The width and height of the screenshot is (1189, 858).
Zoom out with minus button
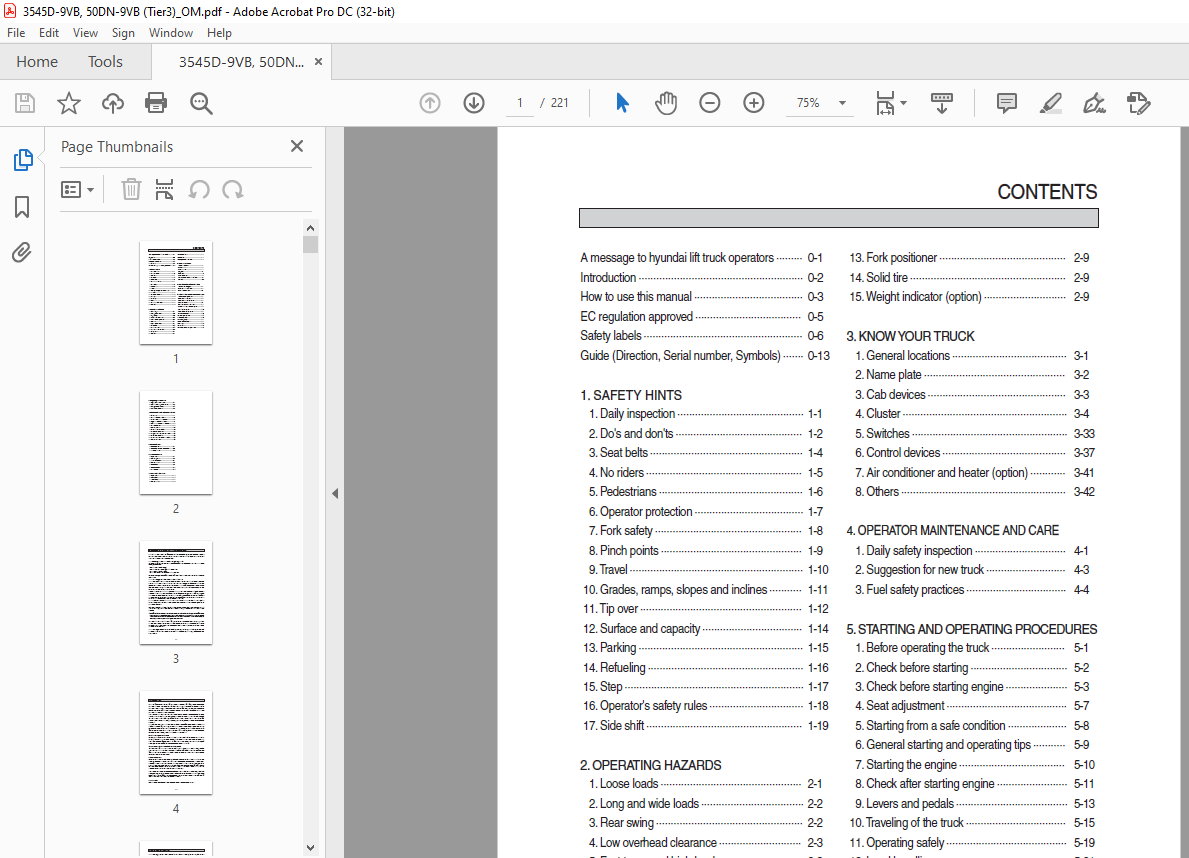(x=710, y=103)
